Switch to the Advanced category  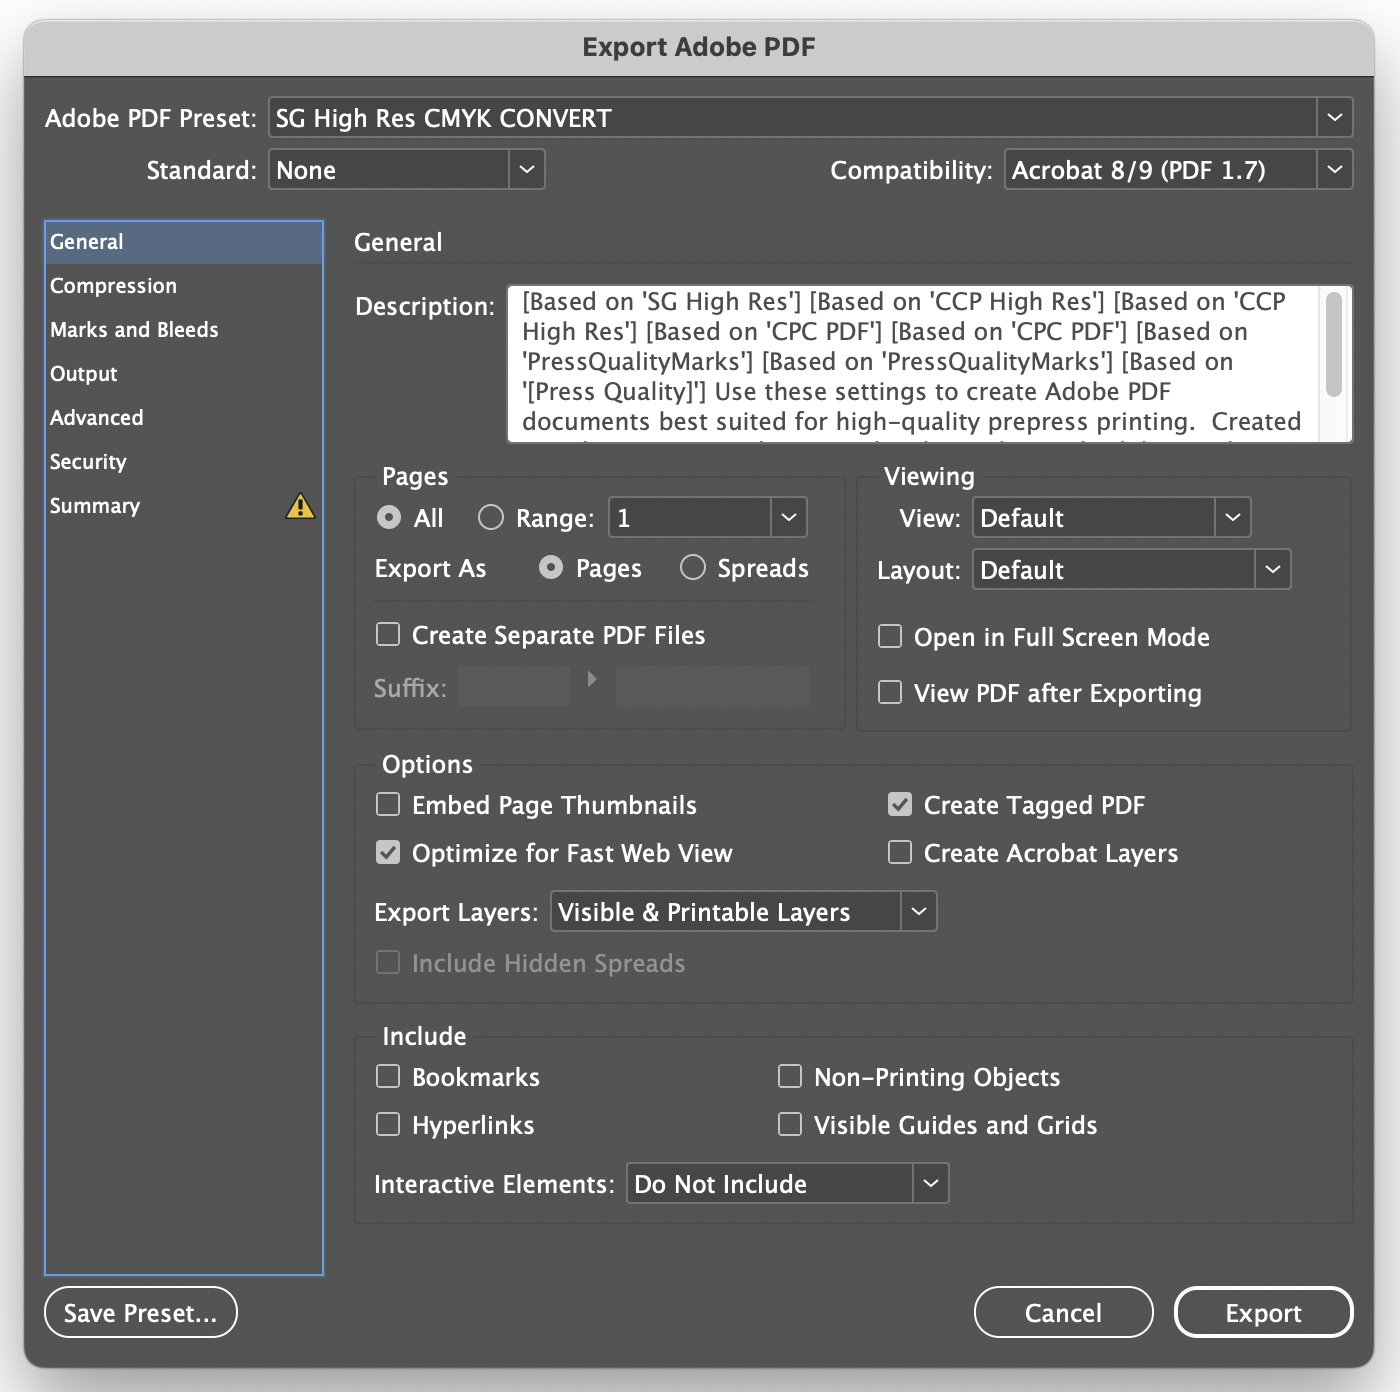pyautogui.click(x=184, y=418)
